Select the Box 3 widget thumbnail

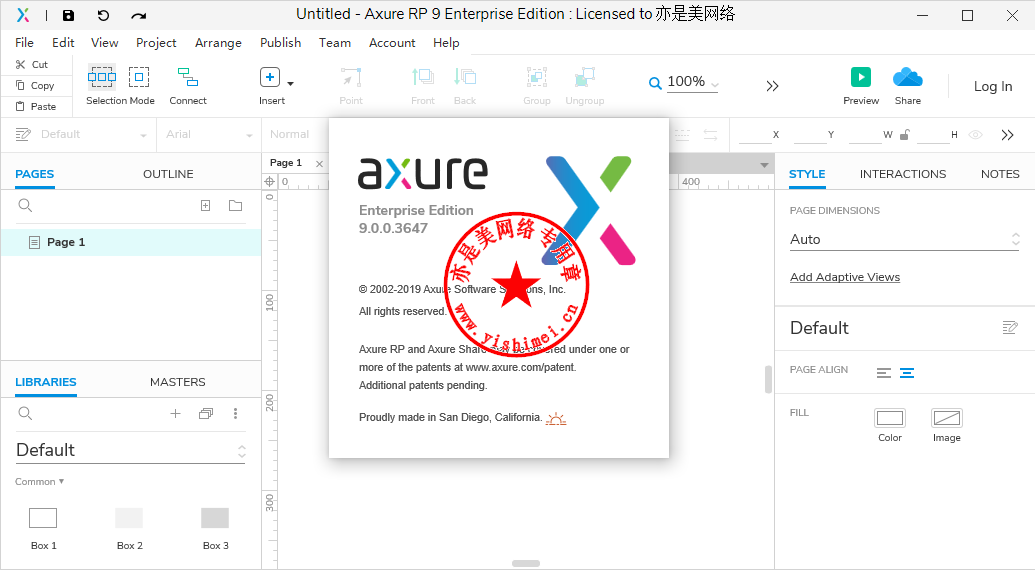click(215, 518)
